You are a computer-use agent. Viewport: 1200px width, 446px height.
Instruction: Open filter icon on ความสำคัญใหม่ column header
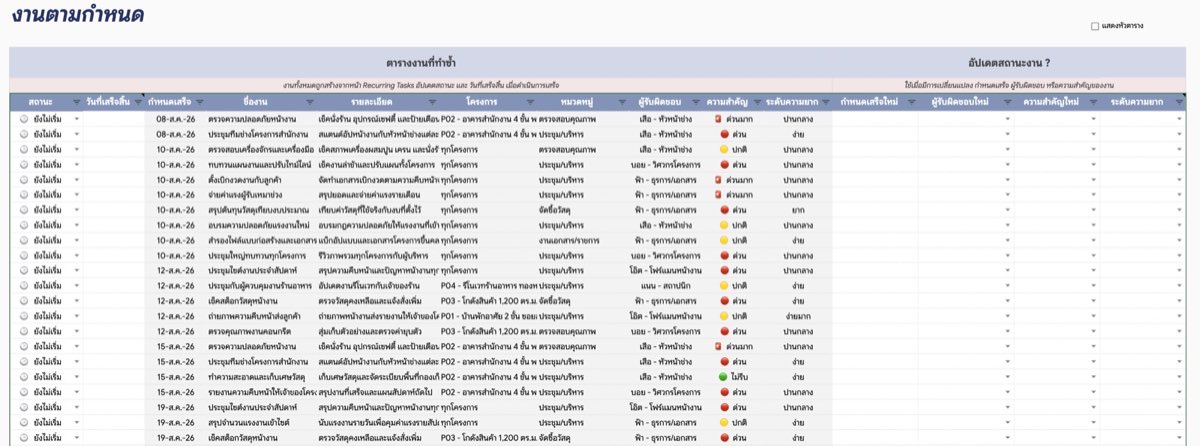1091,103
